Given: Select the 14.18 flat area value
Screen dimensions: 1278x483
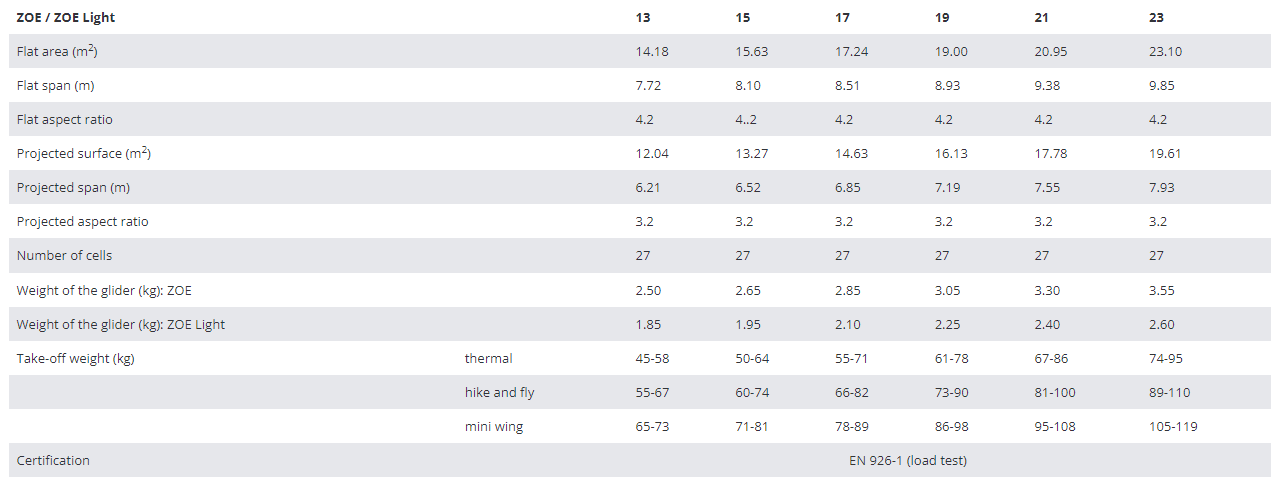Looking at the screenshot, I should click(x=651, y=51).
